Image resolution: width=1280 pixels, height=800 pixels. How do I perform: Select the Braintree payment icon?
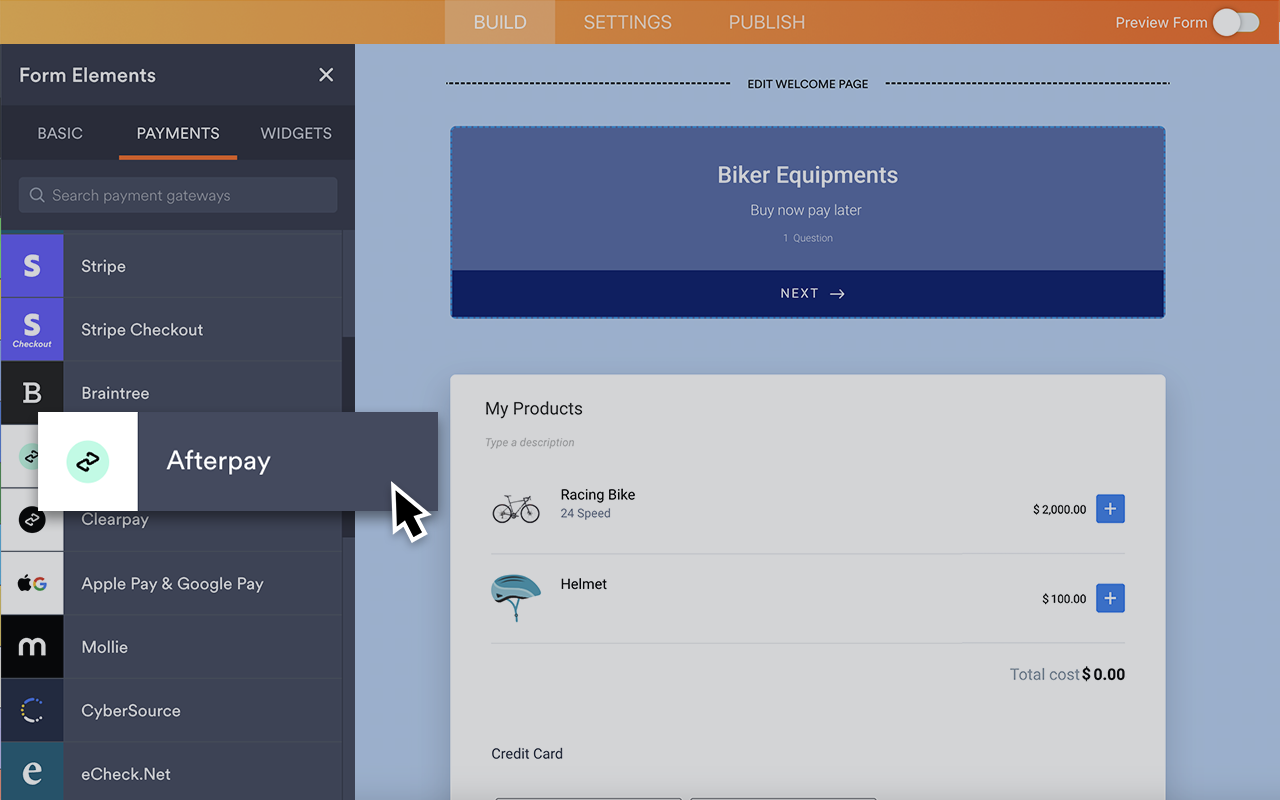(x=32, y=392)
